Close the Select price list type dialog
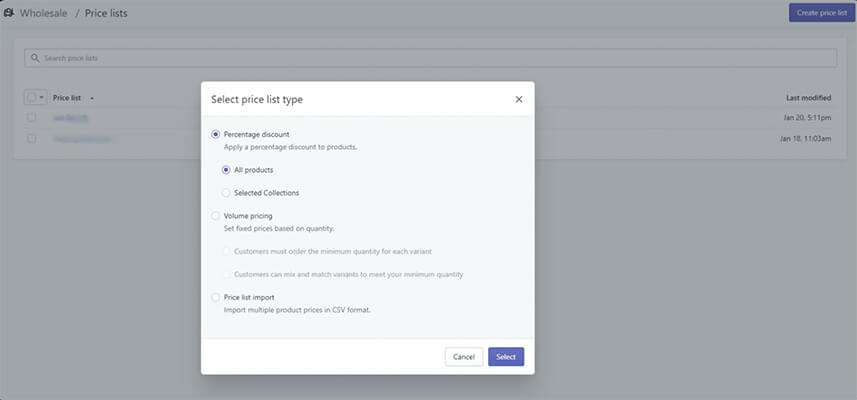This screenshot has width=857, height=400. 518,99
